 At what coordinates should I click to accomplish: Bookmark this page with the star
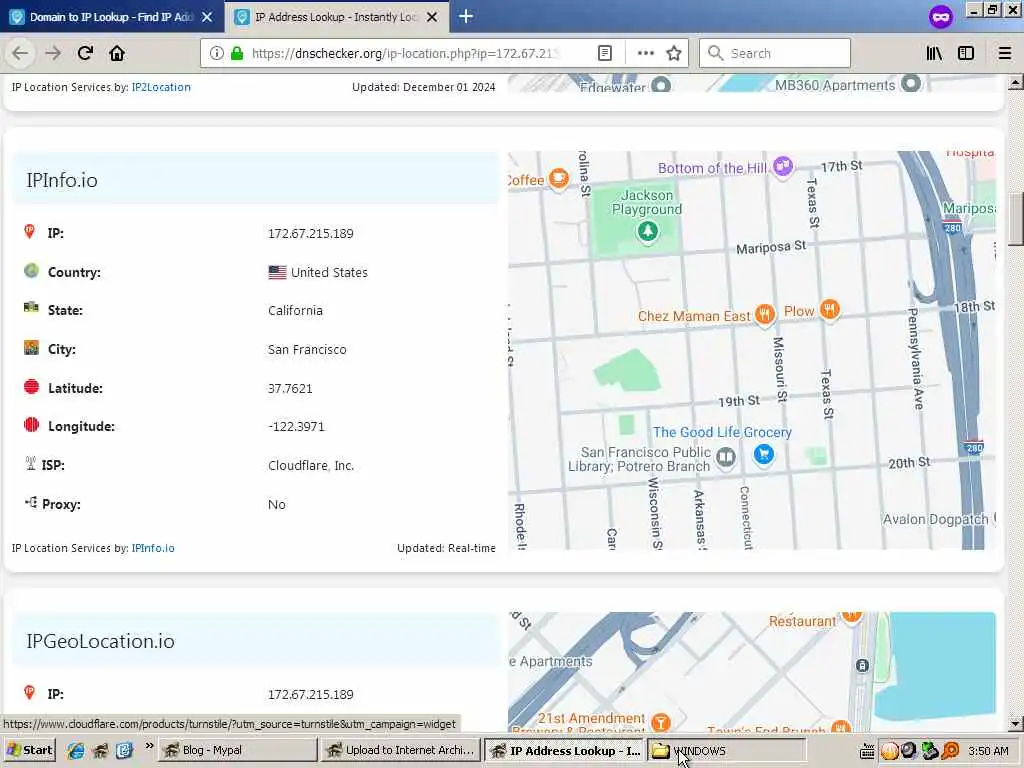point(674,53)
